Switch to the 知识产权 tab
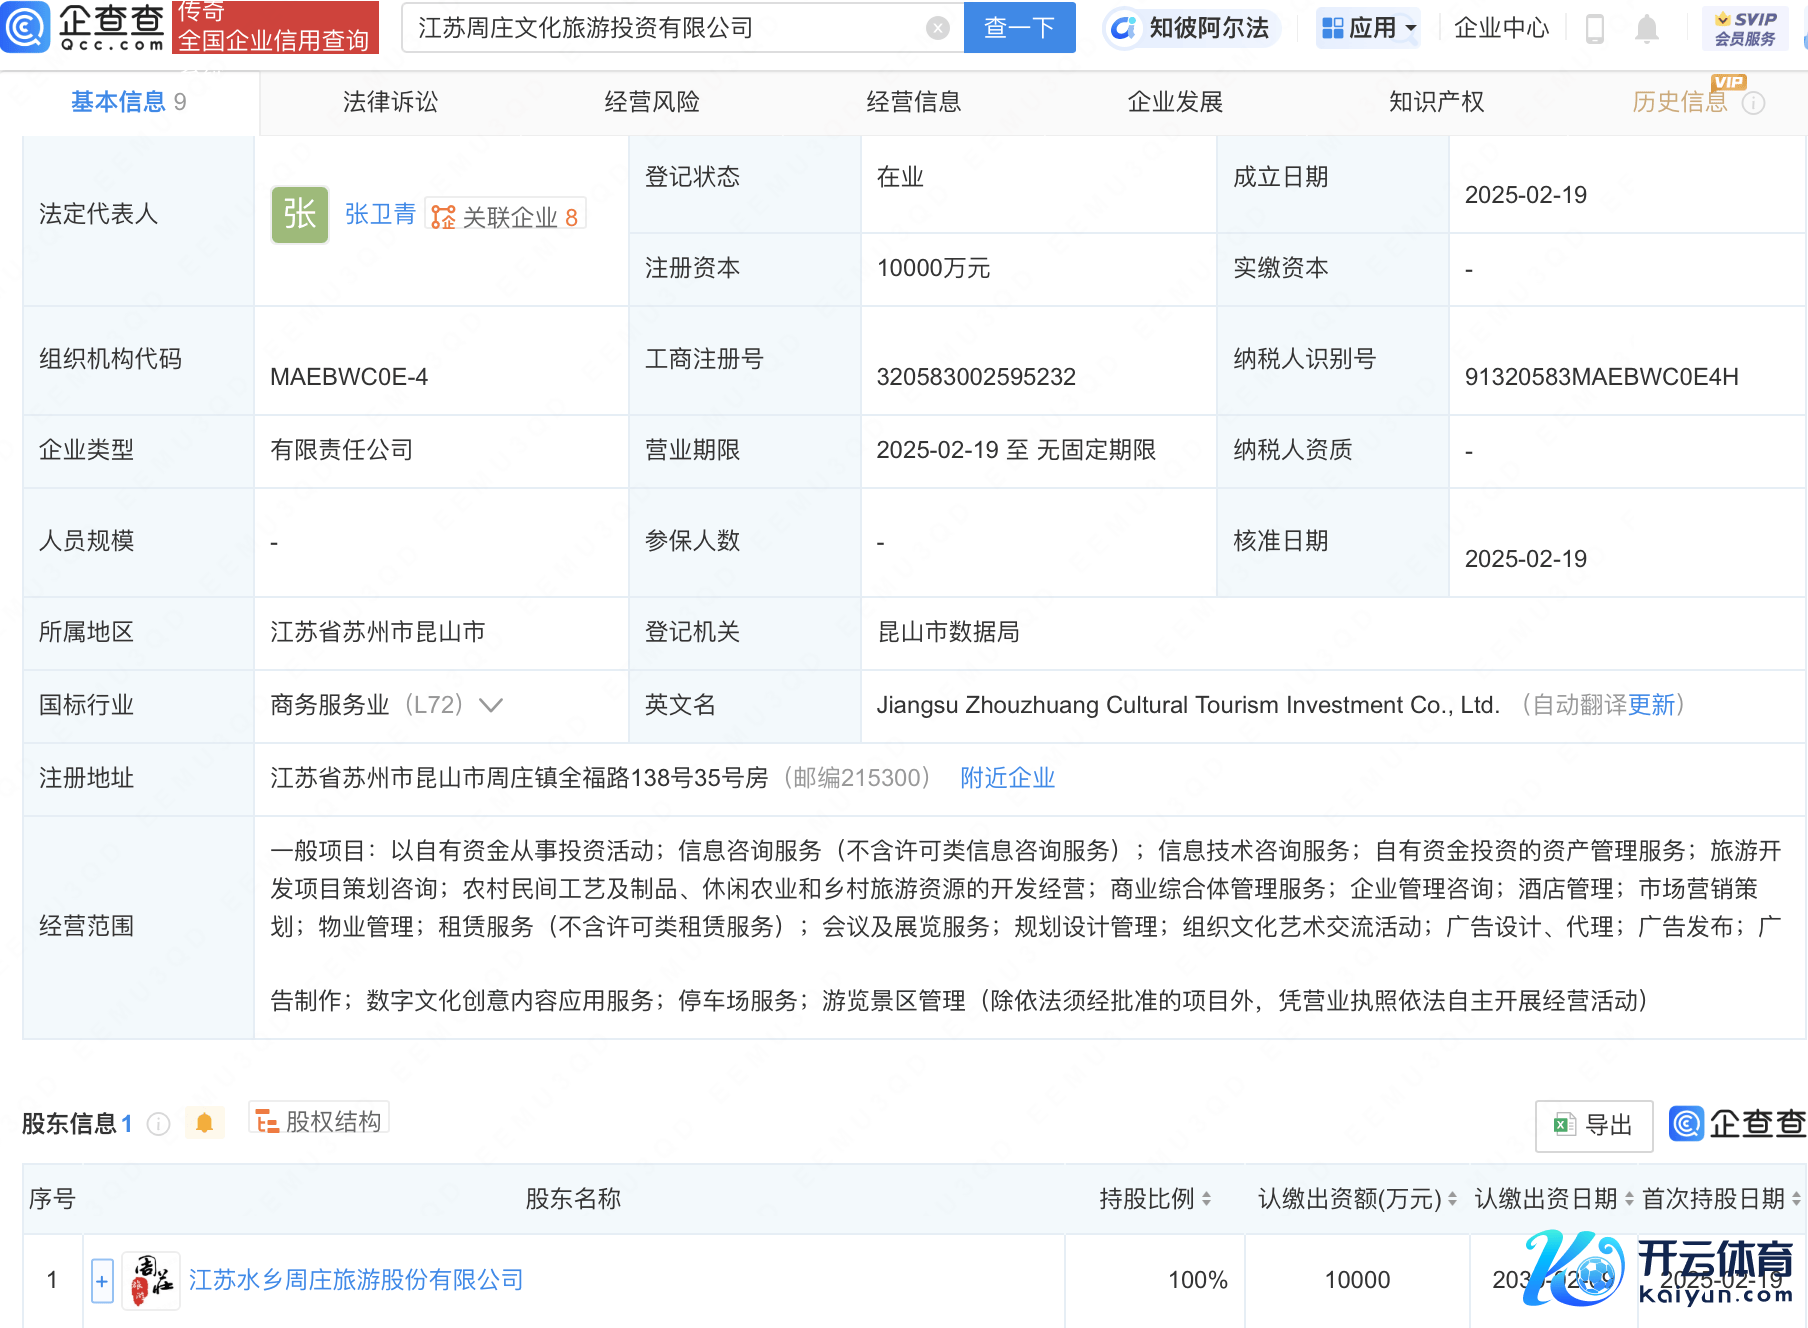The width and height of the screenshot is (1808, 1328). tap(1436, 102)
